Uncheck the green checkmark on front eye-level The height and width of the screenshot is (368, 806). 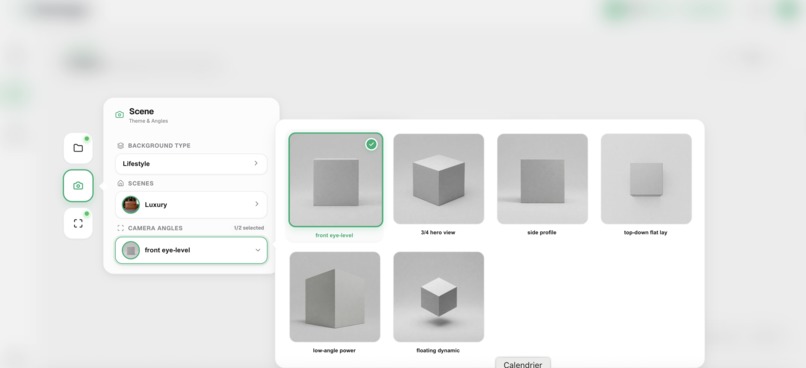tap(371, 144)
